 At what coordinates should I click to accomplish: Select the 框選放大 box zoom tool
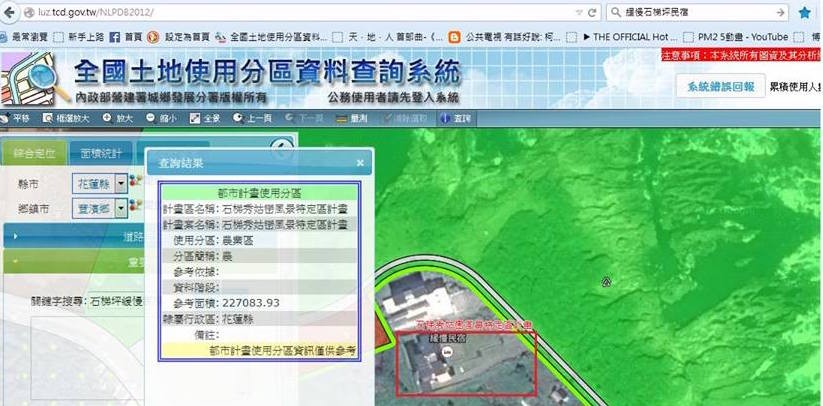tap(67, 118)
